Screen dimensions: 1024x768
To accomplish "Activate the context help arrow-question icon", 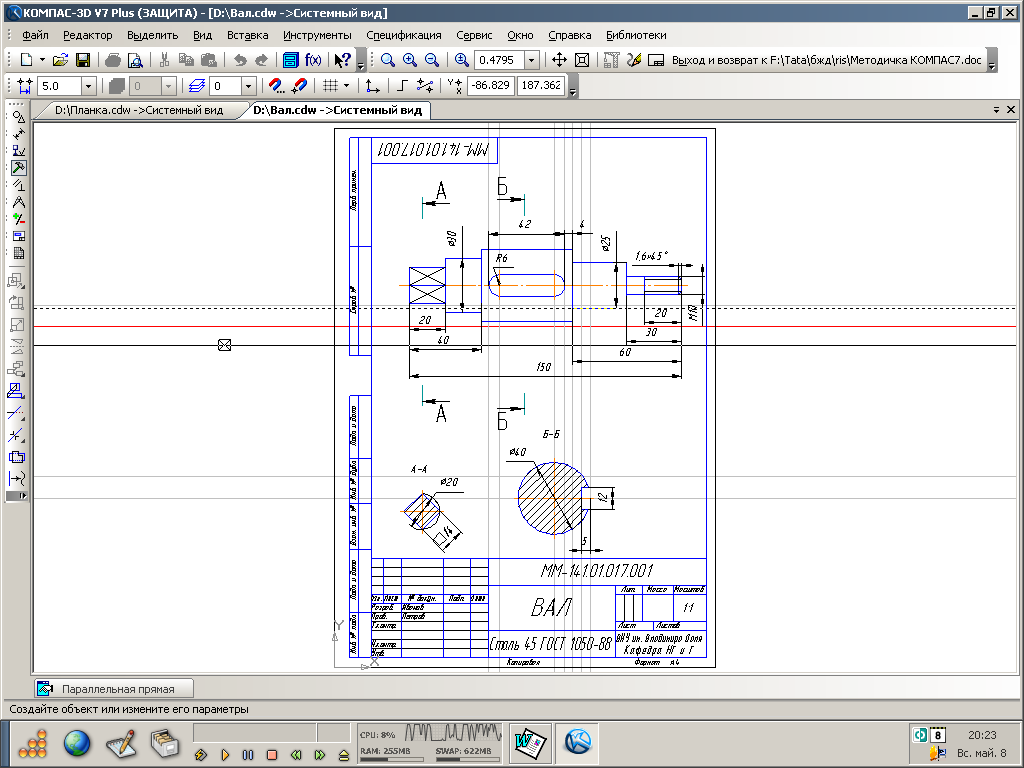I will click(x=342, y=60).
